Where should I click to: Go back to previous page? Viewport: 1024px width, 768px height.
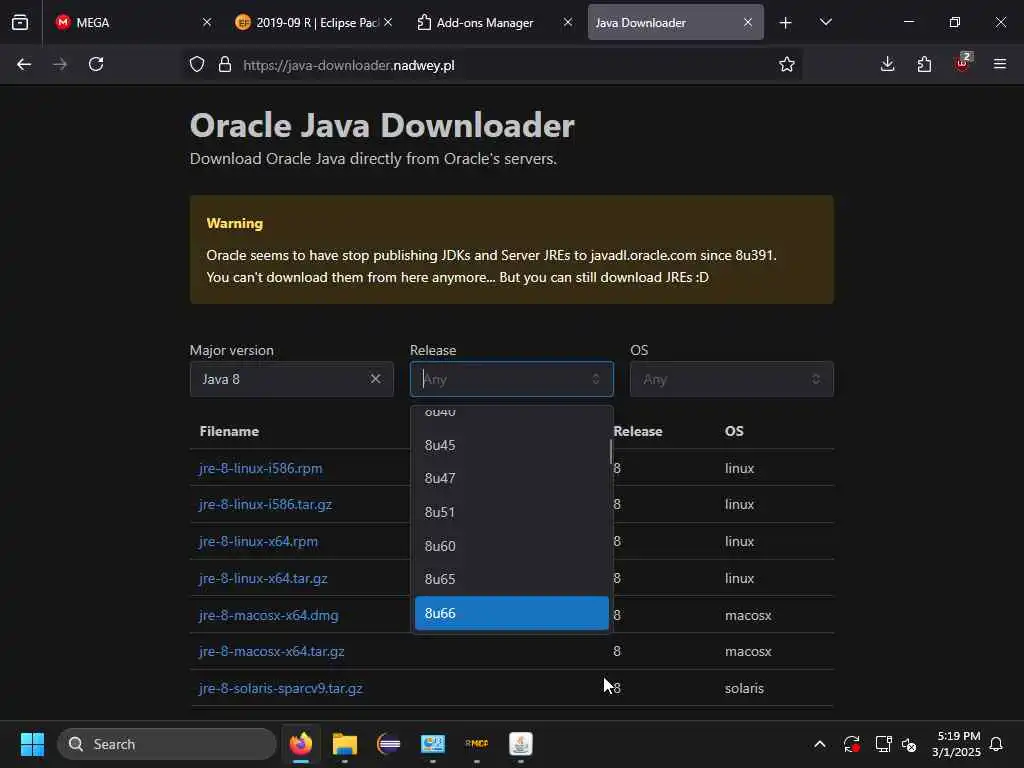tap(24, 64)
